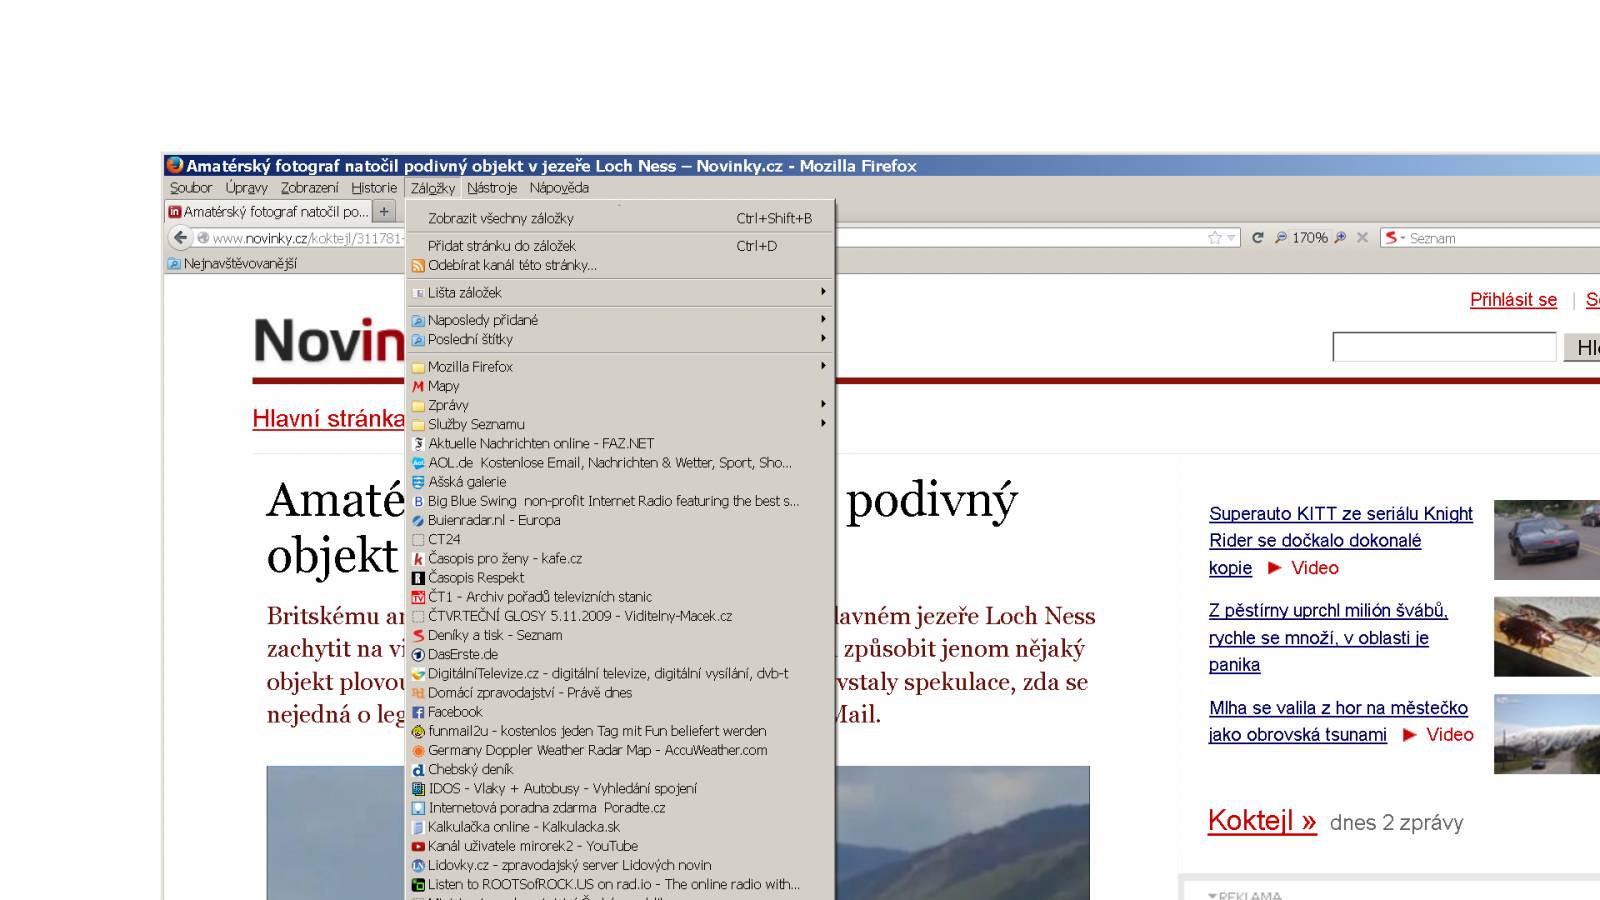Open the Nápověda menu
Image resolution: width=1600 pixels, height=900 pixels.
(559, 188)
